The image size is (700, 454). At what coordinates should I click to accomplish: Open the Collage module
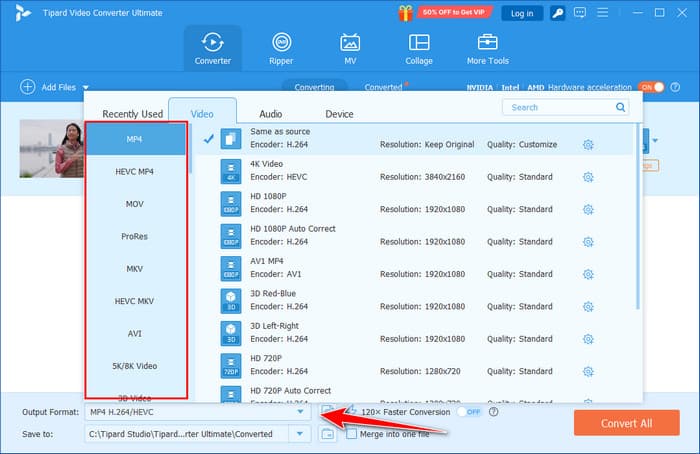[x=419, y=48]
